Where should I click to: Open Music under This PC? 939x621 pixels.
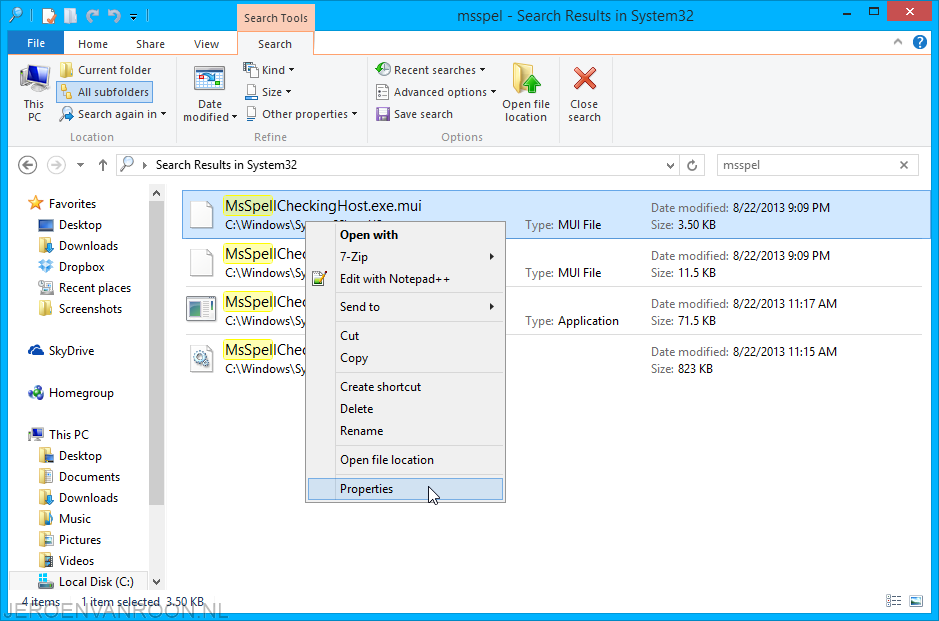pyautogui.click(x=65, y=519)
